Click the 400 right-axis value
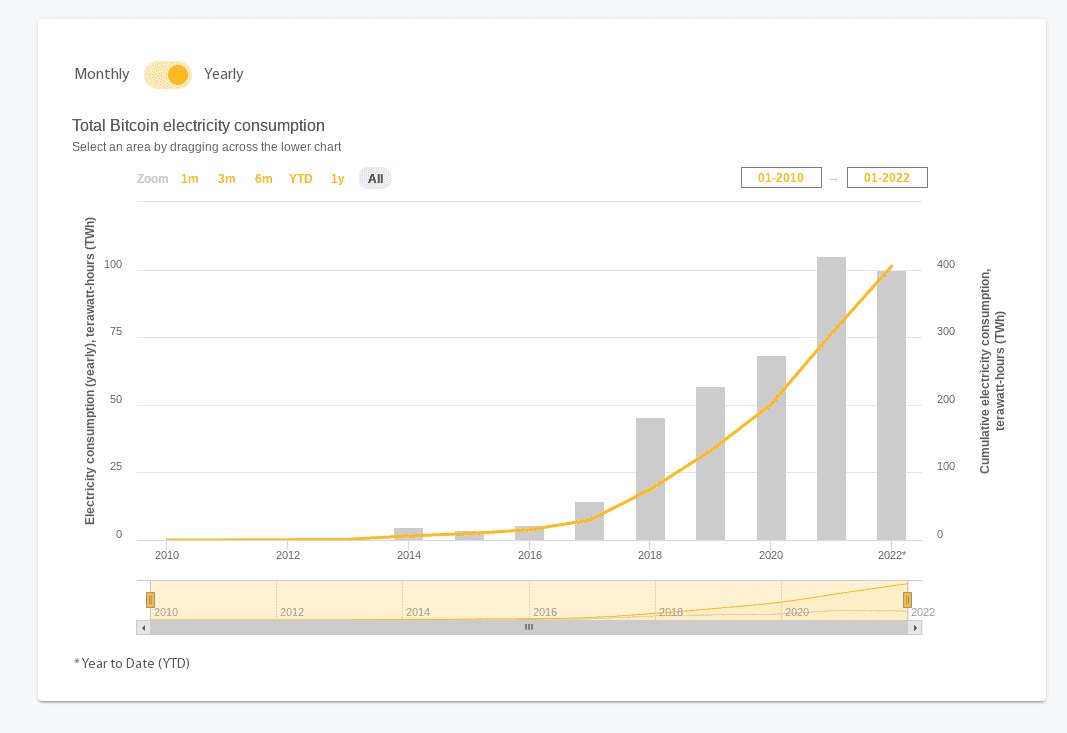 (x=946, y=265)
